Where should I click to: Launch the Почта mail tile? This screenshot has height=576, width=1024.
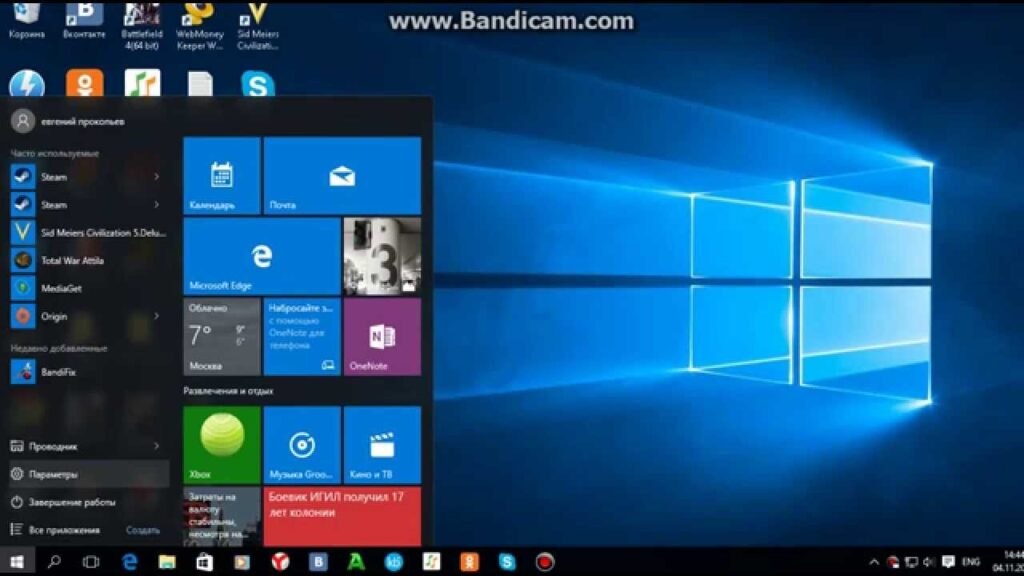pos(342,176)
